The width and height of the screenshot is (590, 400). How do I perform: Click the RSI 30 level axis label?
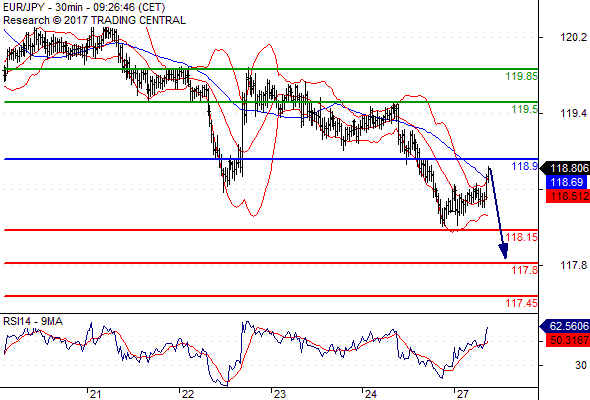coord(581,365)
